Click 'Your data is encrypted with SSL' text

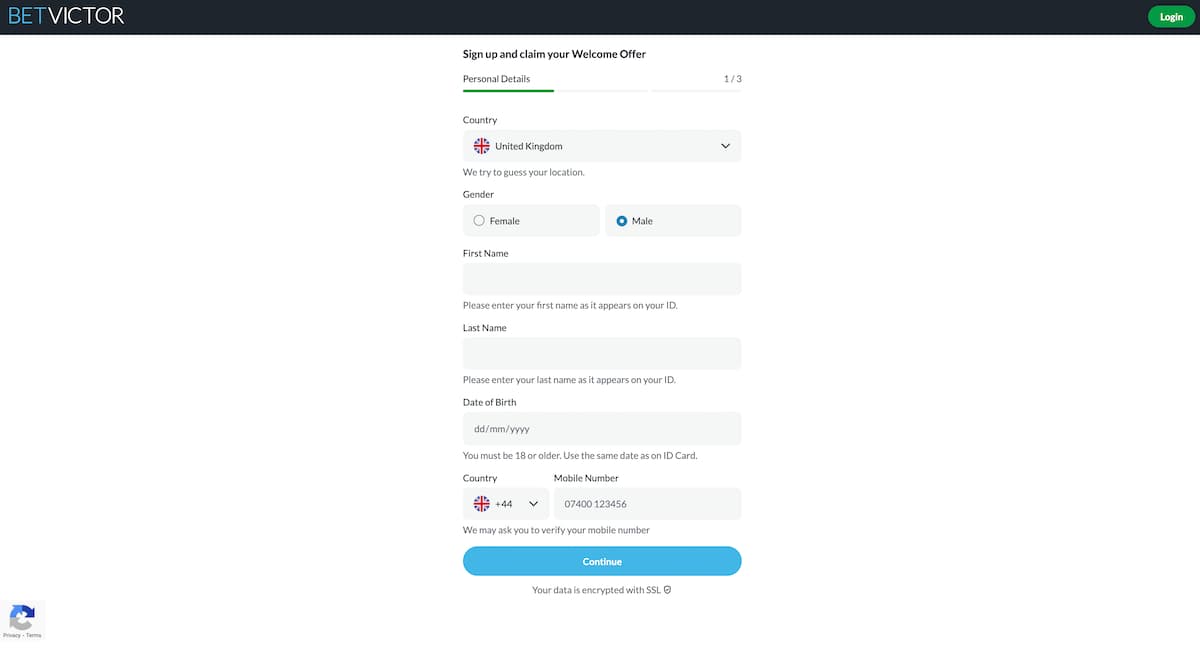(x=596, y=590)
